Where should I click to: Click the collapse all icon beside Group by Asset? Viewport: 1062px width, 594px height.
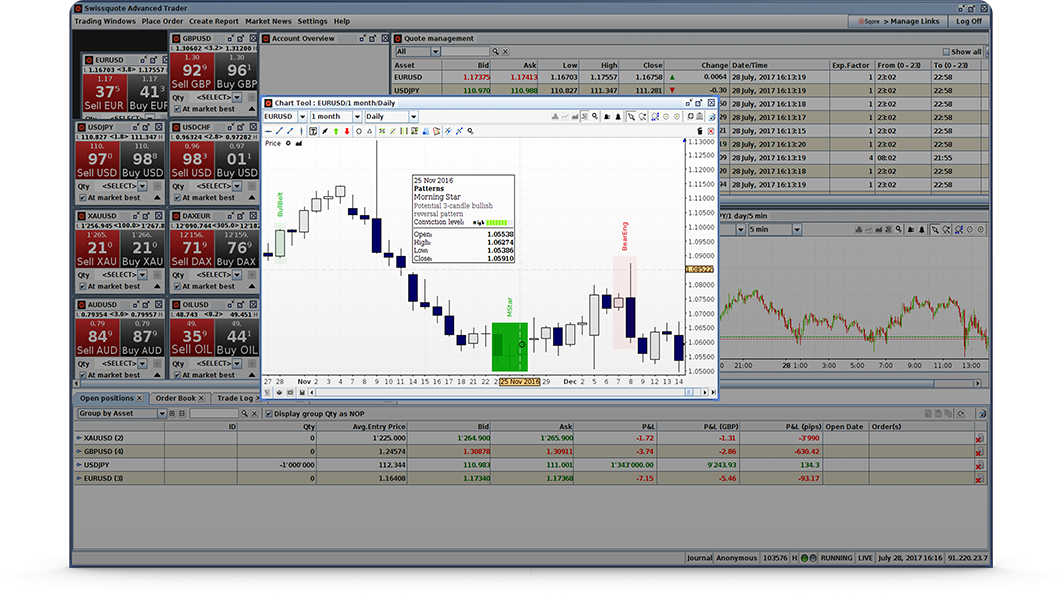tap(182, 413)
